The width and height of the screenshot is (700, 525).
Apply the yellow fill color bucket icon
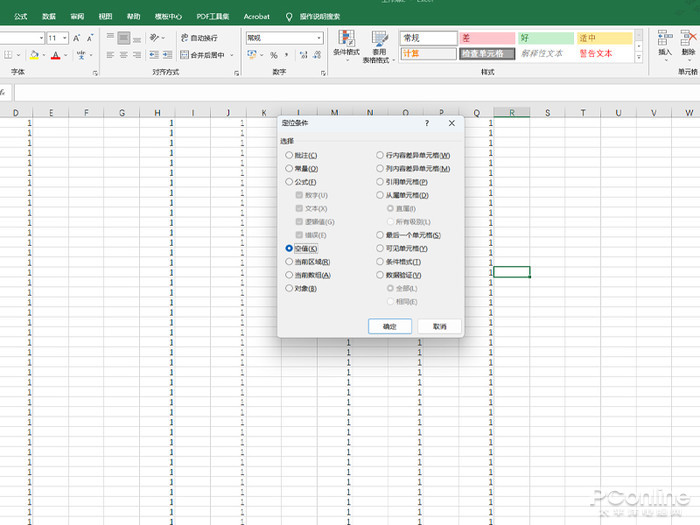tap(34, 55)
